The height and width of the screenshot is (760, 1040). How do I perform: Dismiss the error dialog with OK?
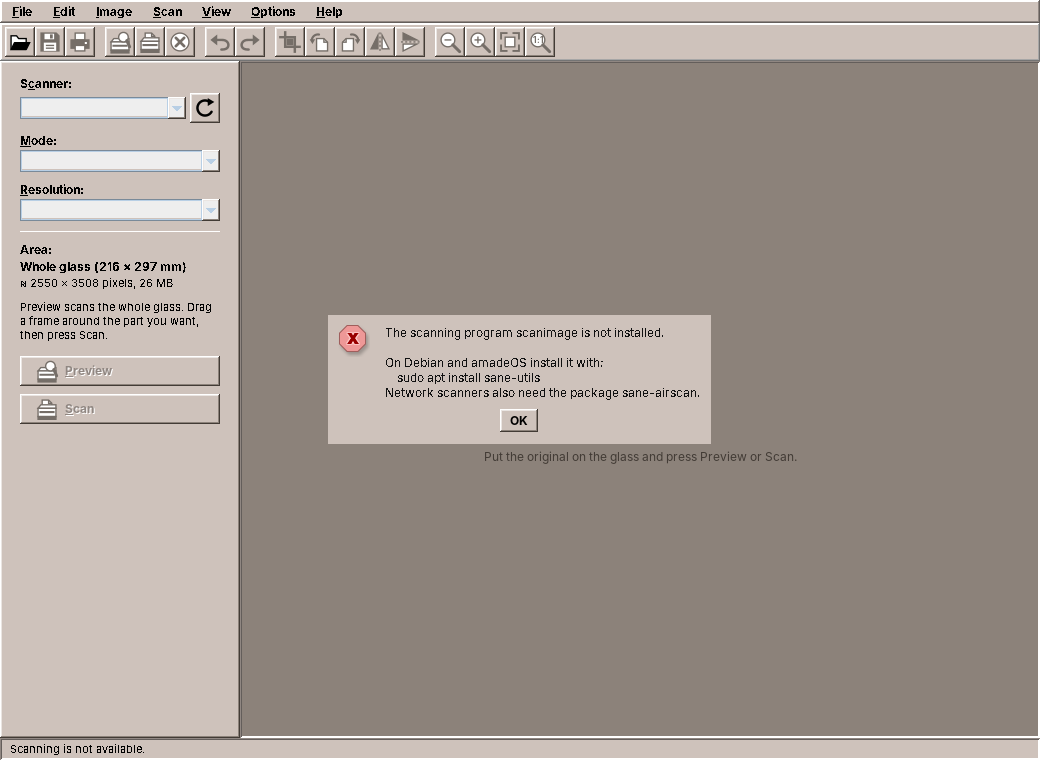tap(519, 420)
